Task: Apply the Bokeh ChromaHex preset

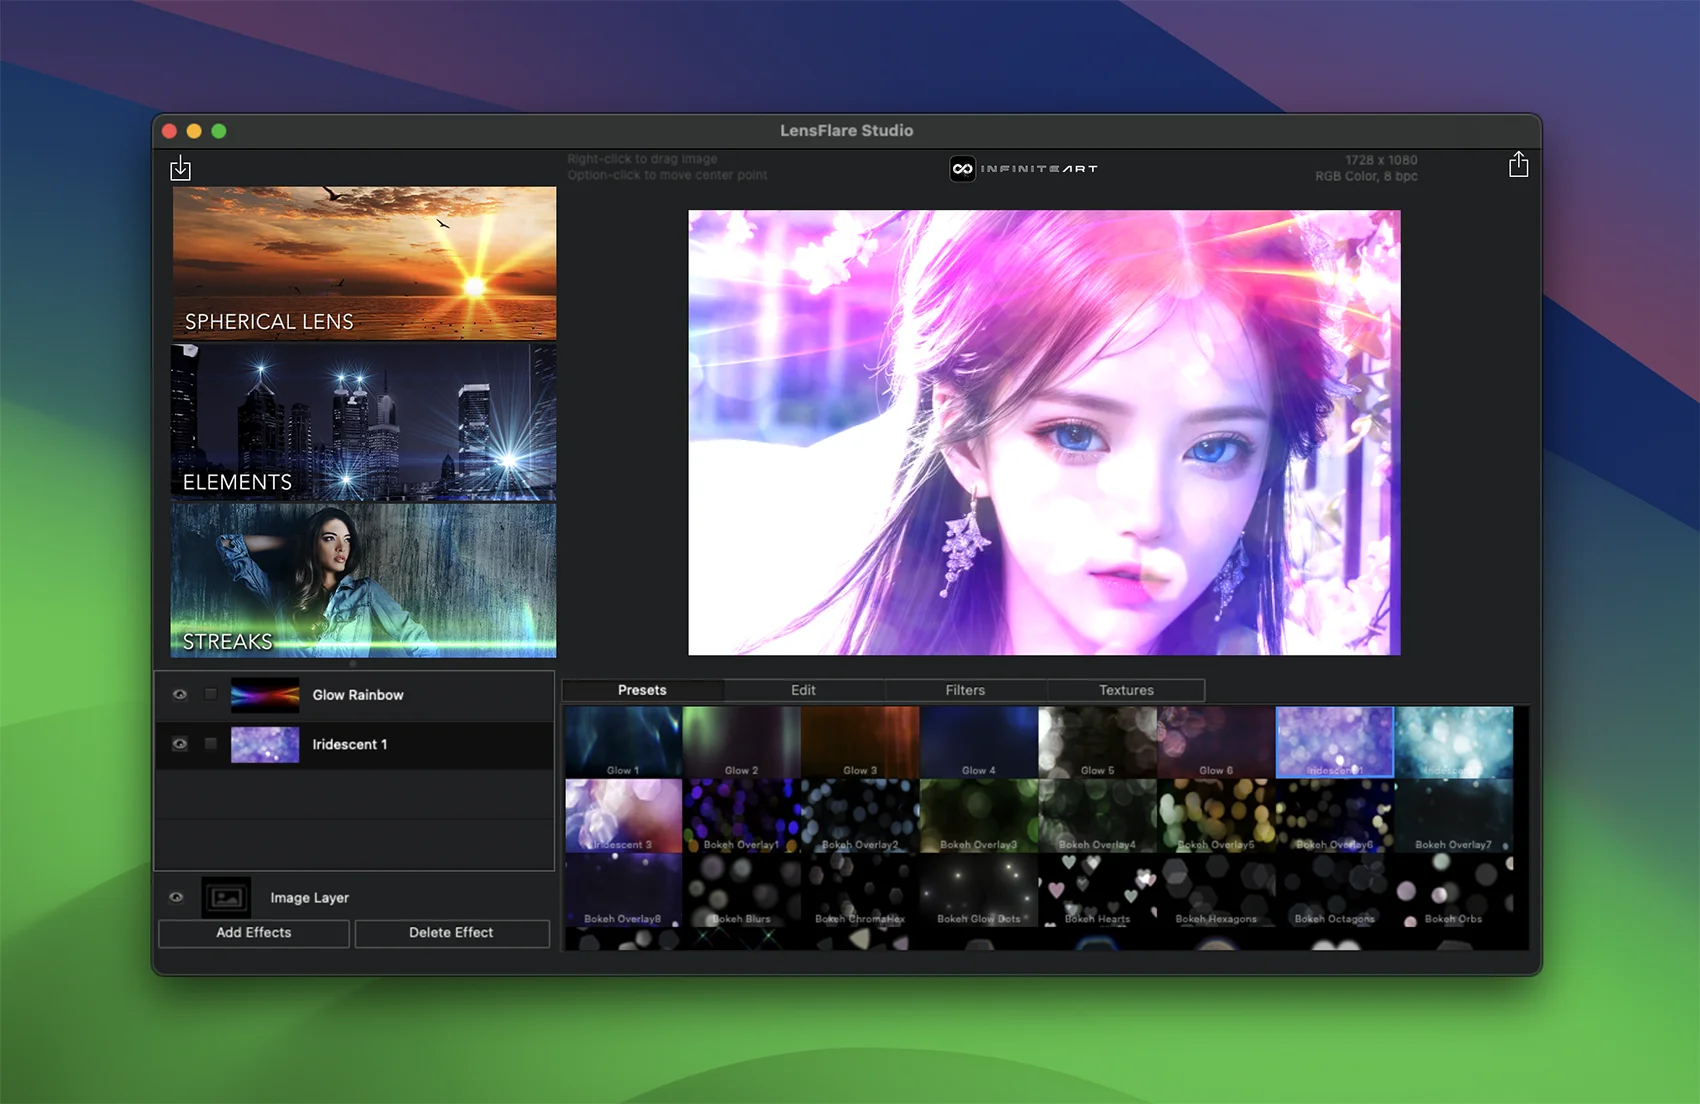Action: click(860, 890)
